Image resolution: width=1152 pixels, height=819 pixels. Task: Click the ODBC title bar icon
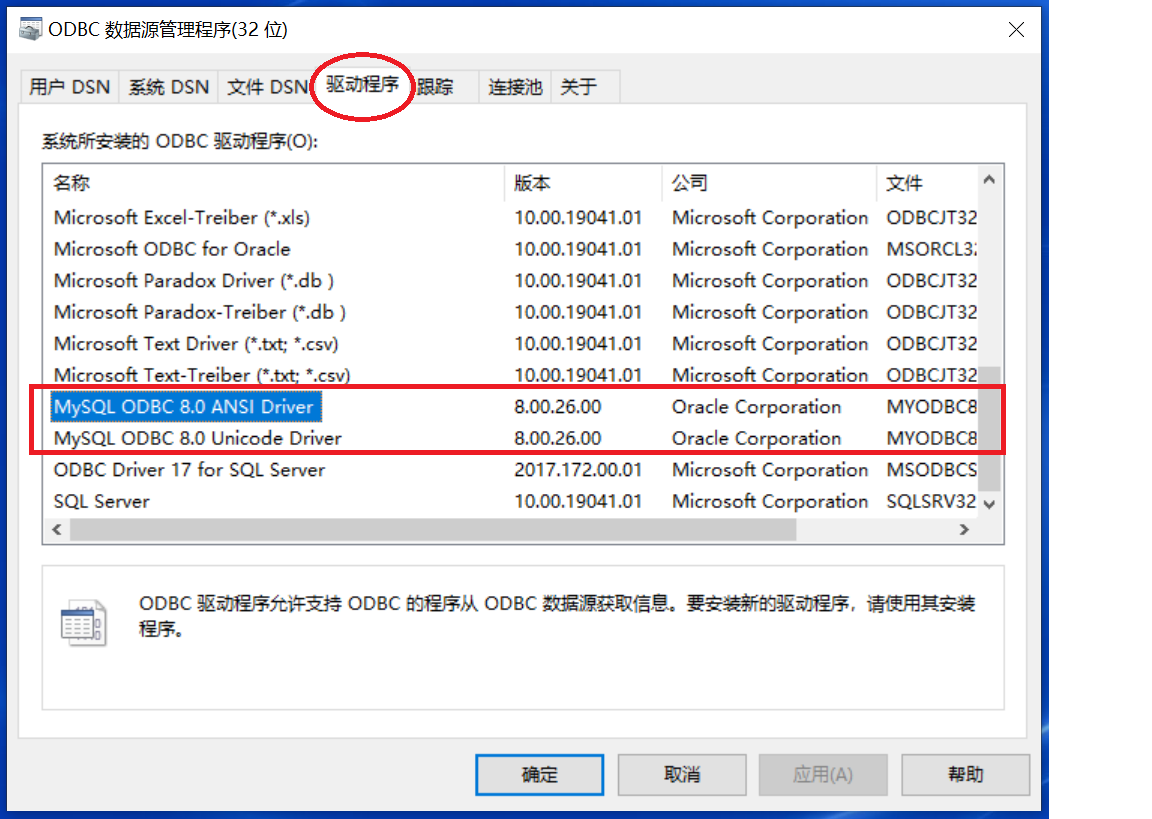pyautogui.click(x=30, y=29)
